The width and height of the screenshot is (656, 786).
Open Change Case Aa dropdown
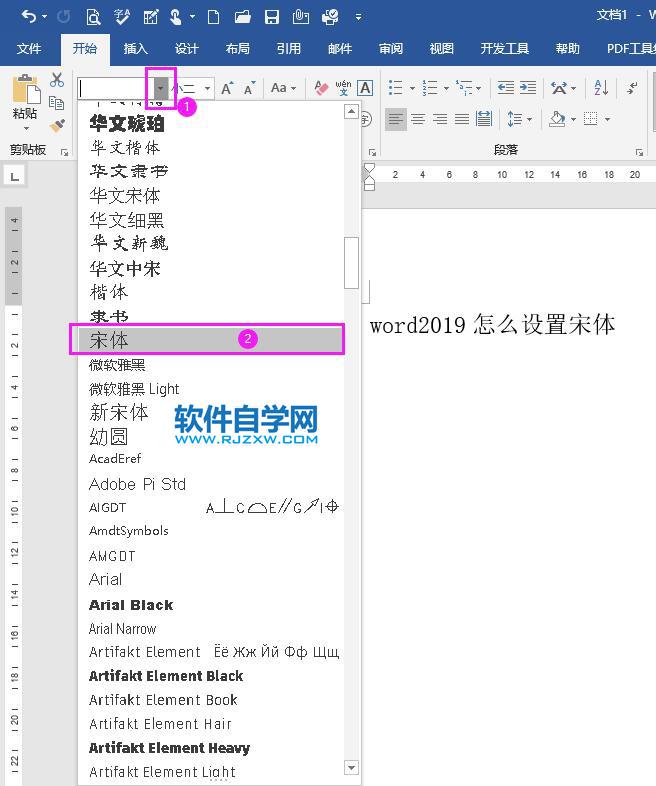pos(283,88)
